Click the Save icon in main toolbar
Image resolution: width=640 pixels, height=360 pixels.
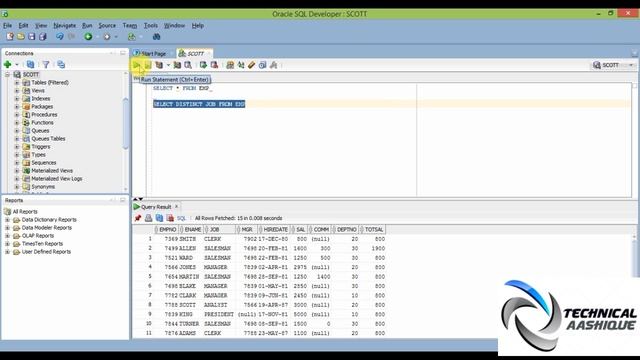pyautogui.click(x=31, y=37)
